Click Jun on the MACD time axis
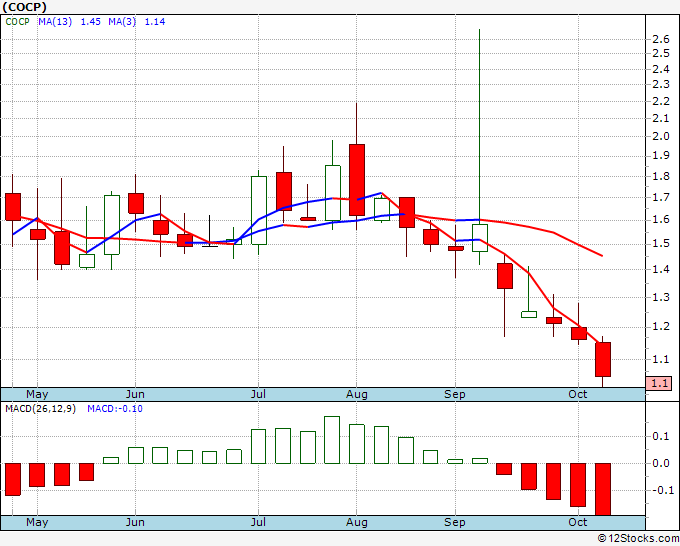 (135, 522)
